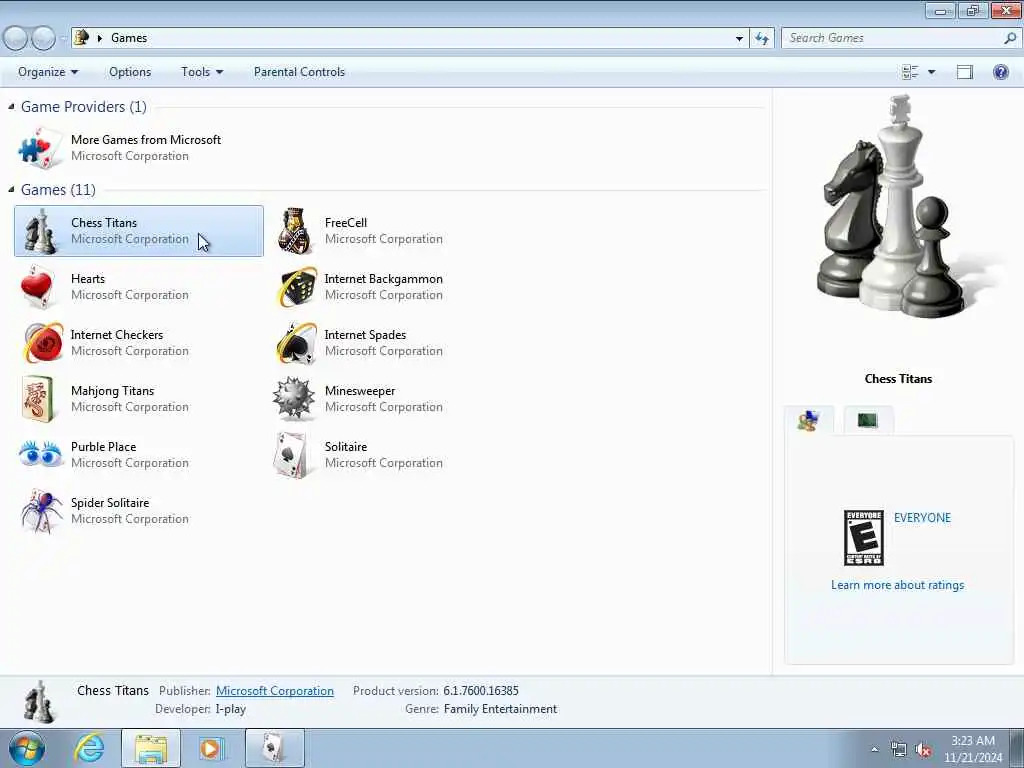Image resolution: width=1024 pixels, height=768 pixels.
Task: Launch Internet Explorer from taskbar
Action: [x=88, y=748]
